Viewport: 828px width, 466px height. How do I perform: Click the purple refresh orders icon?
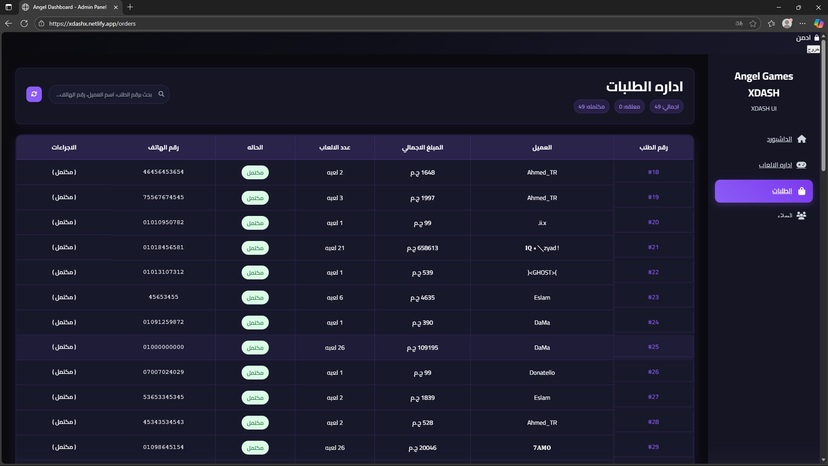click(x=34, y=94)
